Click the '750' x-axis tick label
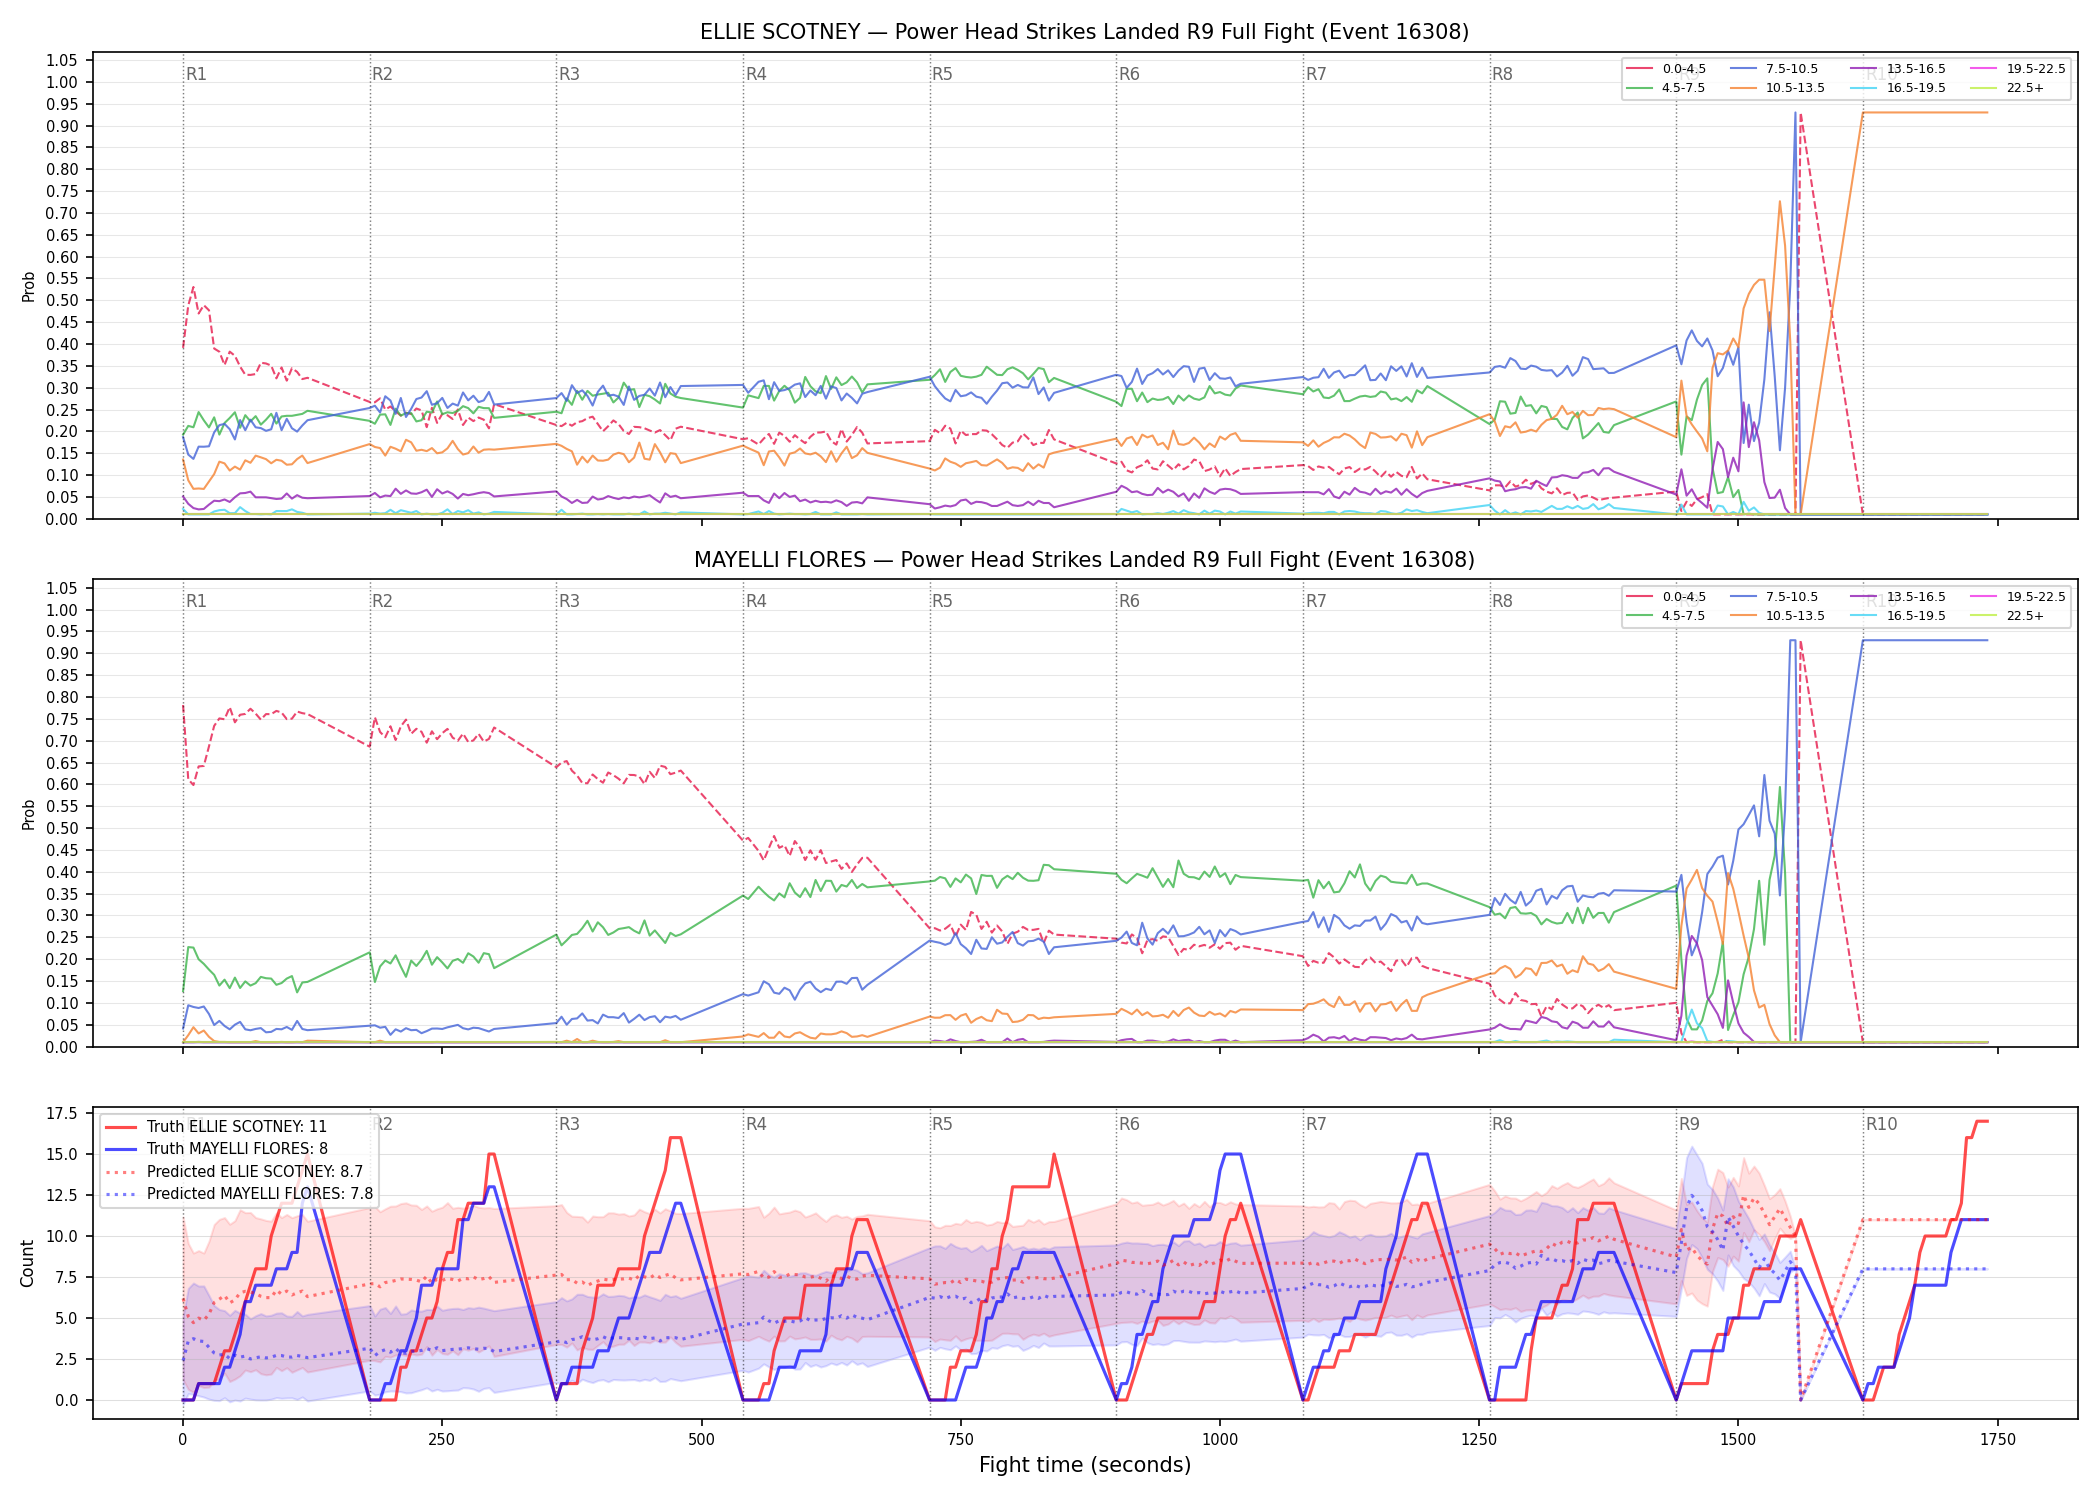This screenshot has height=1500, width=2100. 960,1440
